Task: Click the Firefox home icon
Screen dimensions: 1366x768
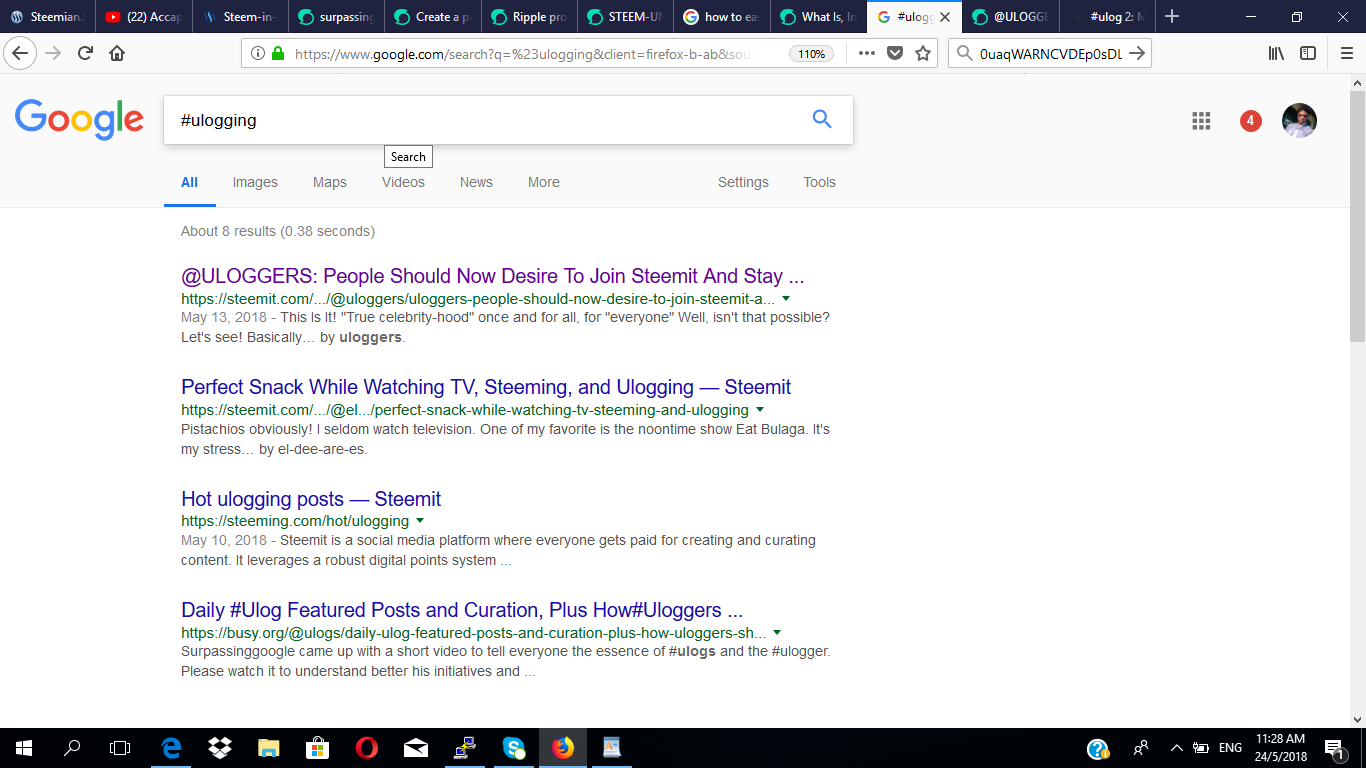Action: 117,53
